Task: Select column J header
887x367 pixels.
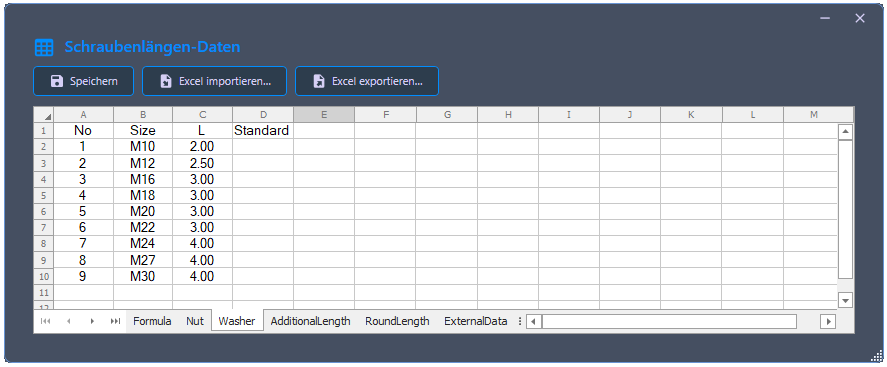Action: coord(630,115)
